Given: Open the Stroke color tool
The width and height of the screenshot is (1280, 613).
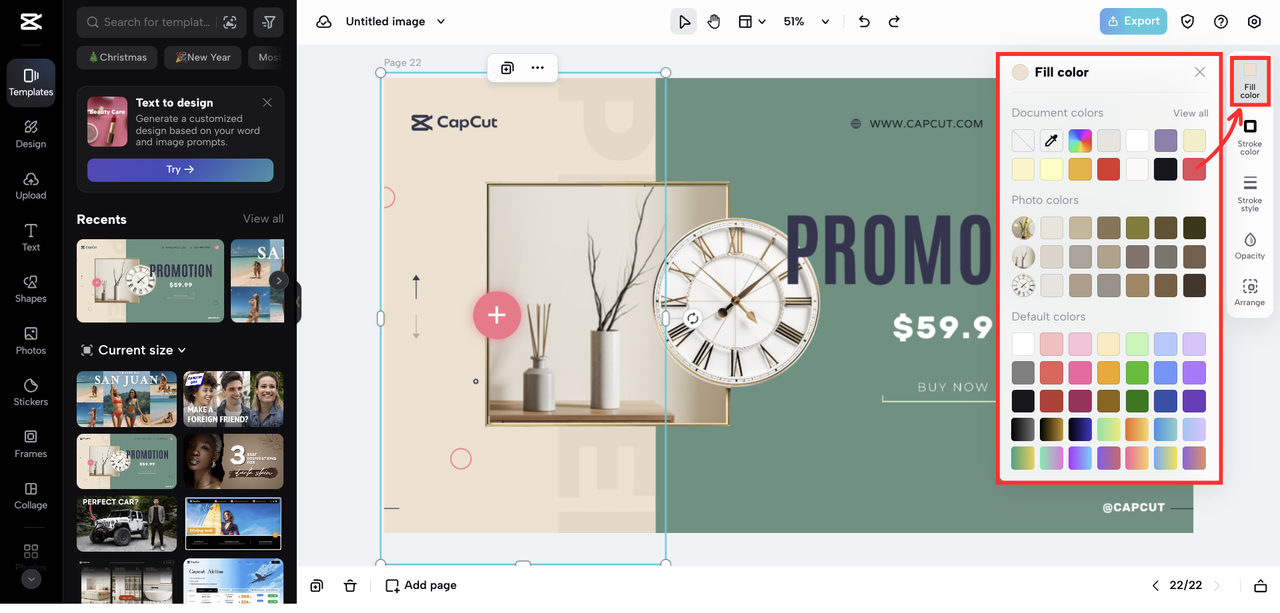Looking at the screenshot, I should coord(1250,138).
